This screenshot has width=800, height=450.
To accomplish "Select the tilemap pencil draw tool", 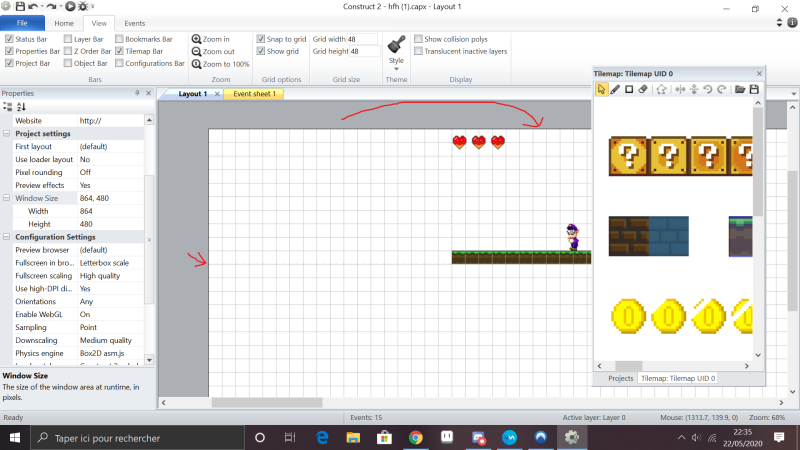I will 615,89.
